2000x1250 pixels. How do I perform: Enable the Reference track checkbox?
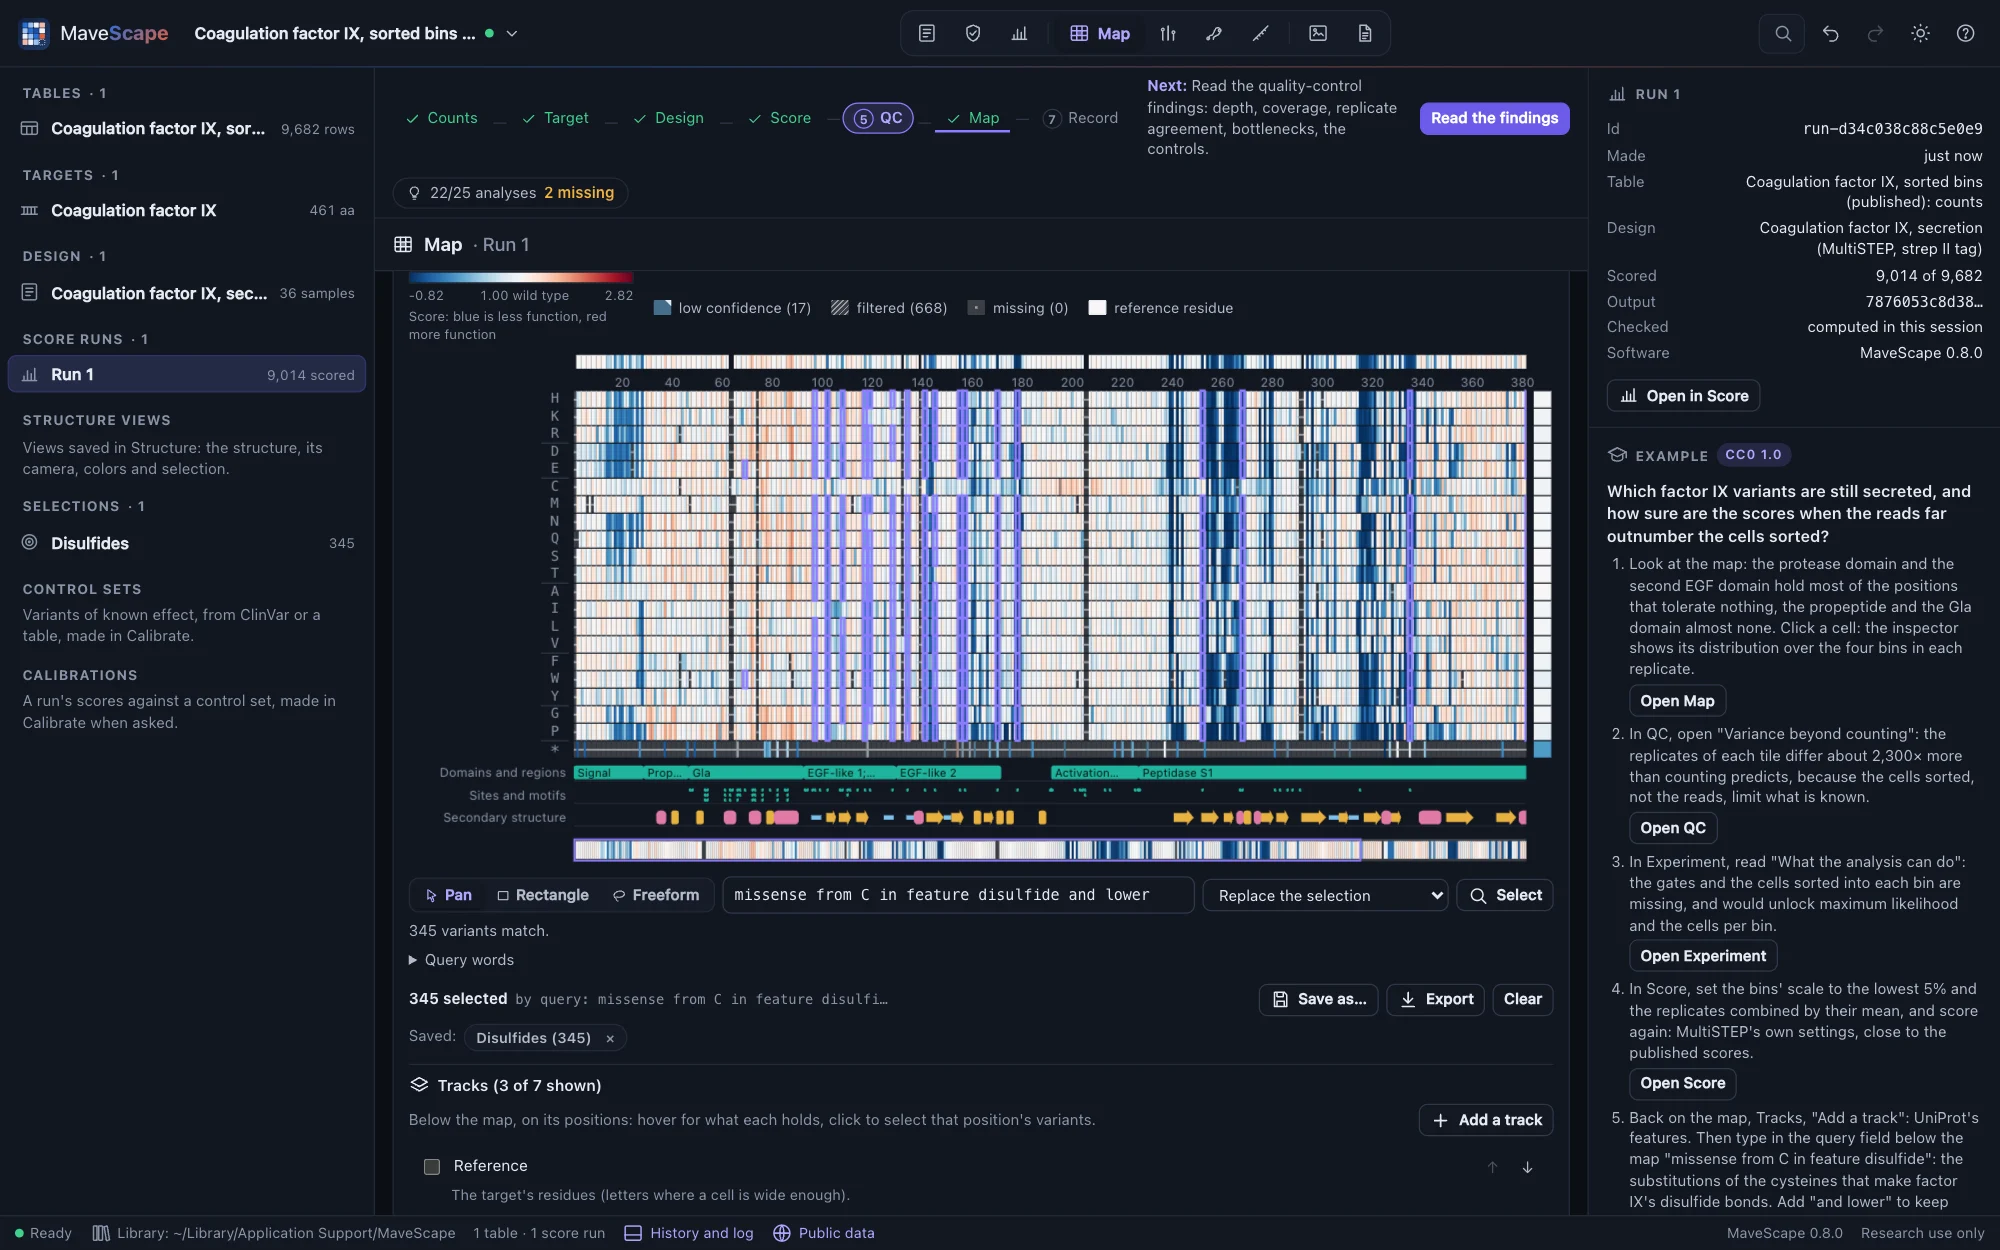[x=432, y=1166]
